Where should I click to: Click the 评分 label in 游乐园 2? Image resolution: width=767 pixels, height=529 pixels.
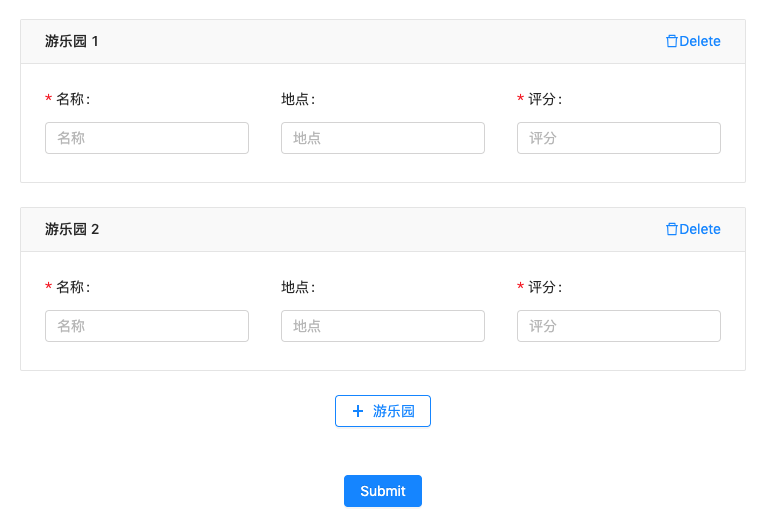pos(545,287)
